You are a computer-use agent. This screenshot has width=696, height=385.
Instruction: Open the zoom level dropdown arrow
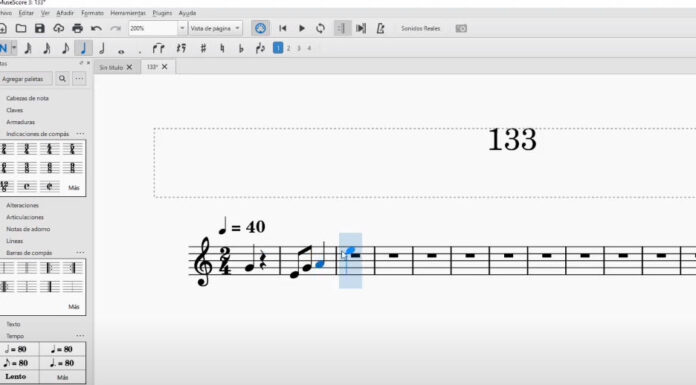point(182,28)
